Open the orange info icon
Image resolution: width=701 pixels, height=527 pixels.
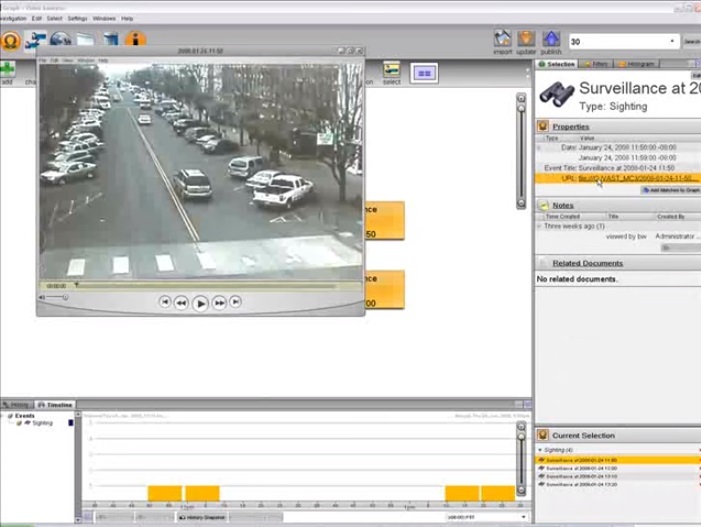click(135, 39)
